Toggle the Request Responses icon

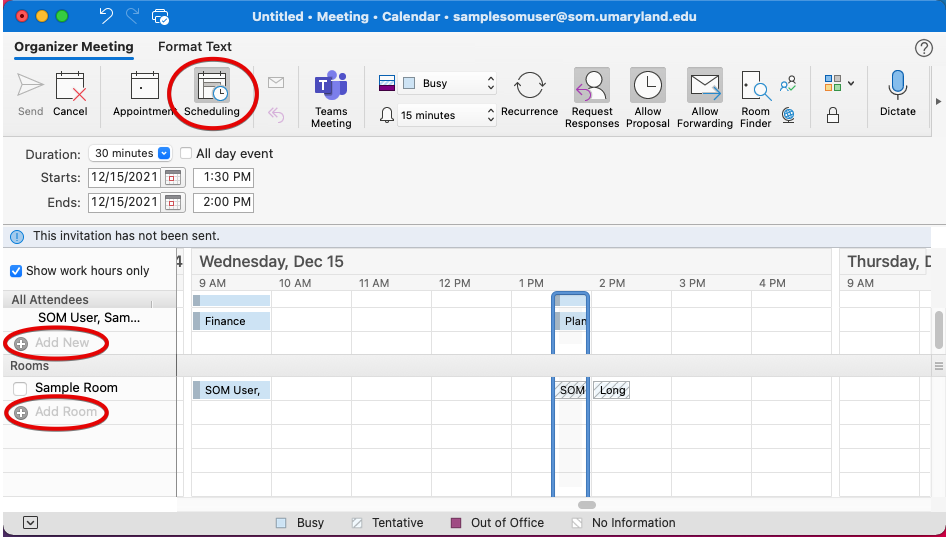pos(592,87)
